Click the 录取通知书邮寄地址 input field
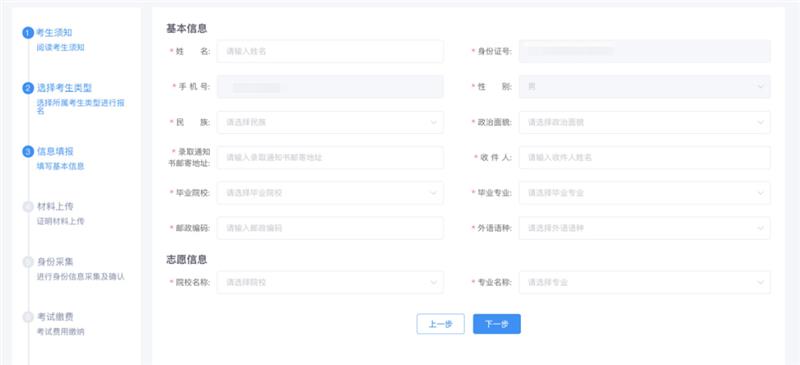The height and width of the screenshot is (365, 800). [330, 158]
